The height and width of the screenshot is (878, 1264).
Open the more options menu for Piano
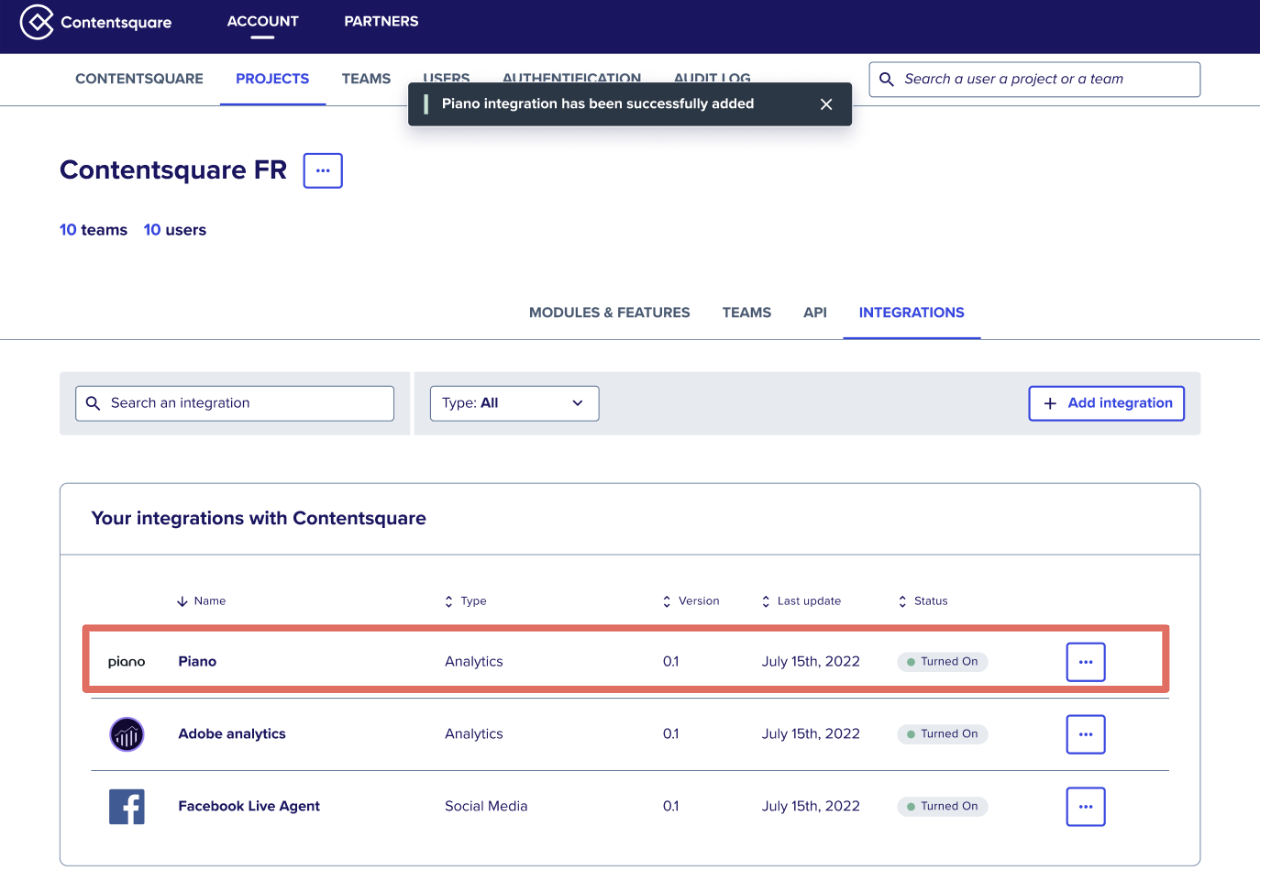coord(1085,662)
